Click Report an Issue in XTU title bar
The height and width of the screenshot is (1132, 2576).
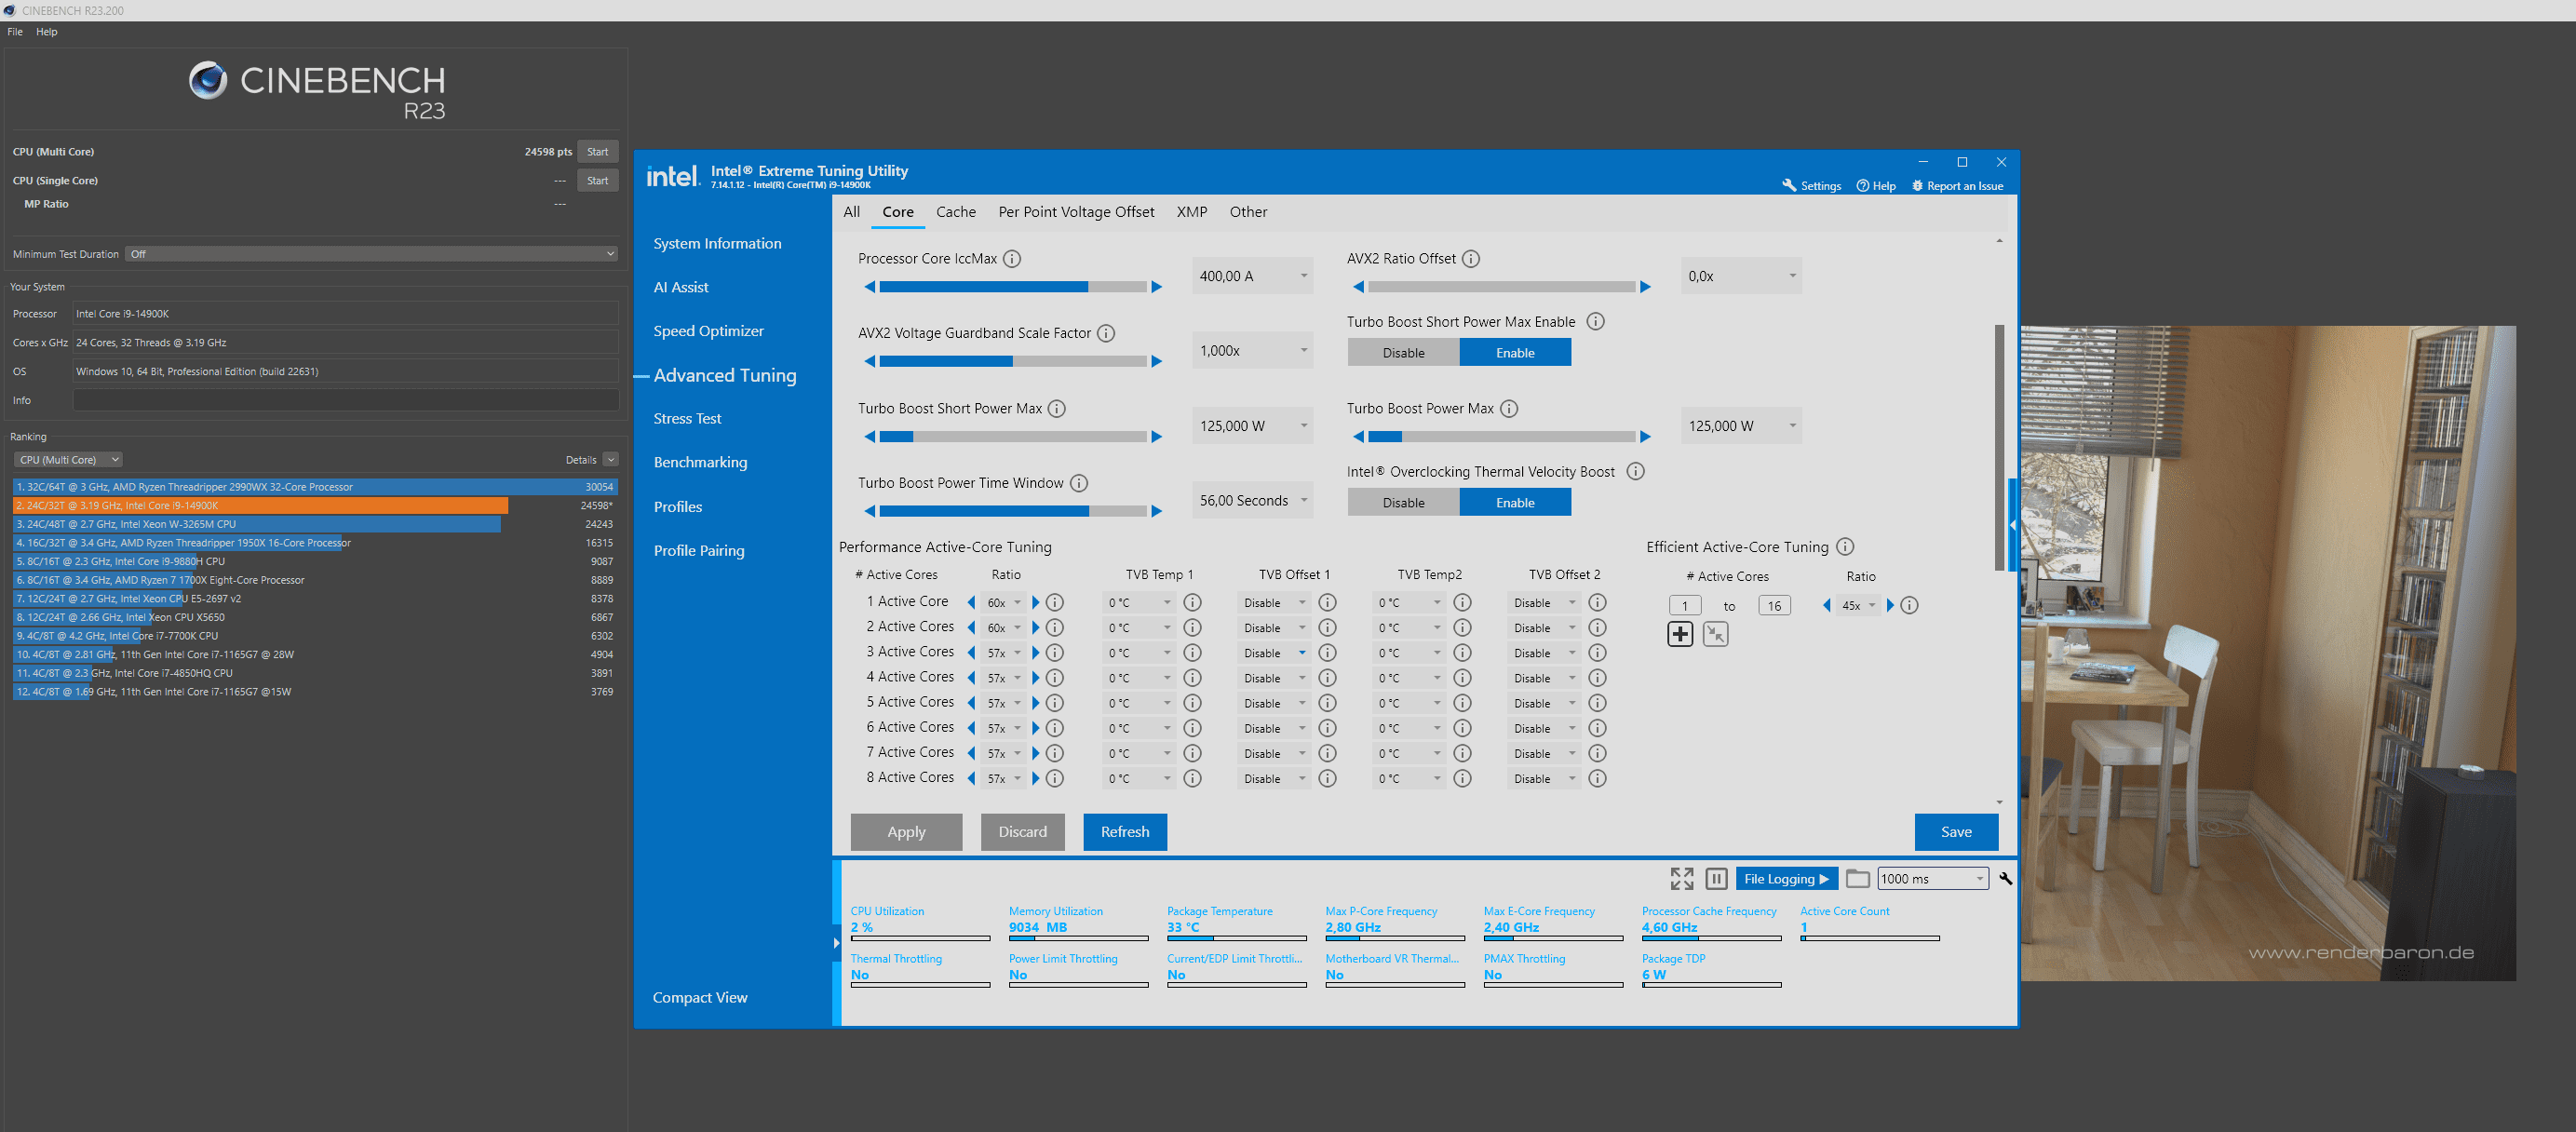point(1958,186)
